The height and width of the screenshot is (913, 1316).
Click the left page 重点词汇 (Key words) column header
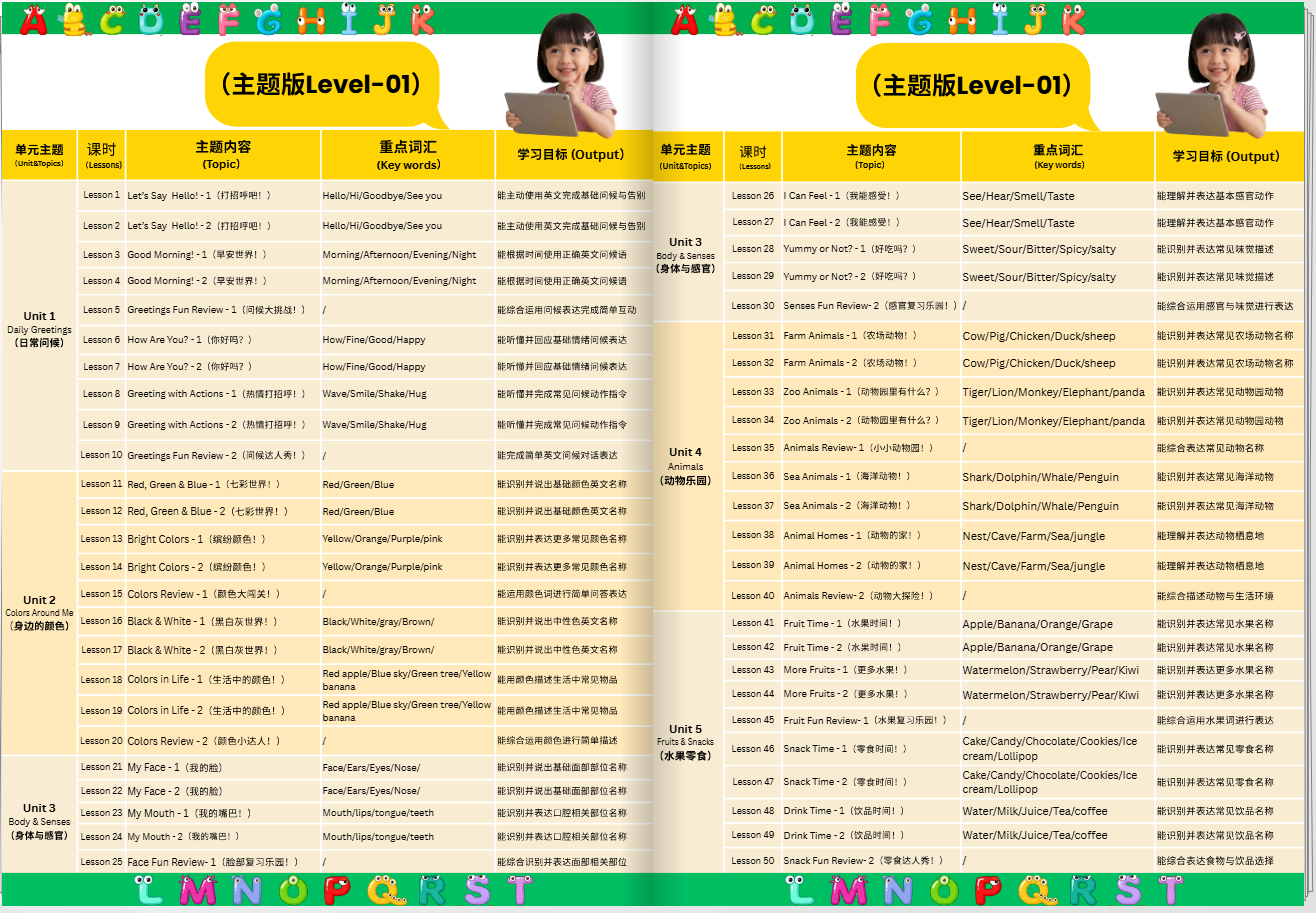tap(408, 155)
